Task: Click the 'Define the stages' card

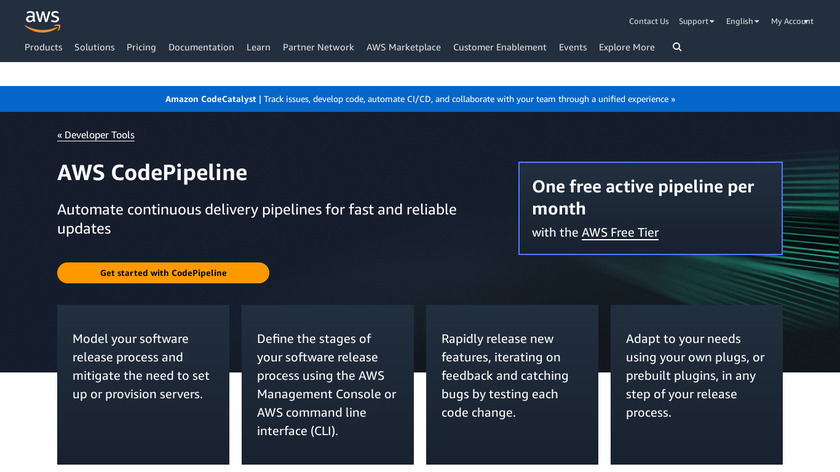Action: click(327, 384)
